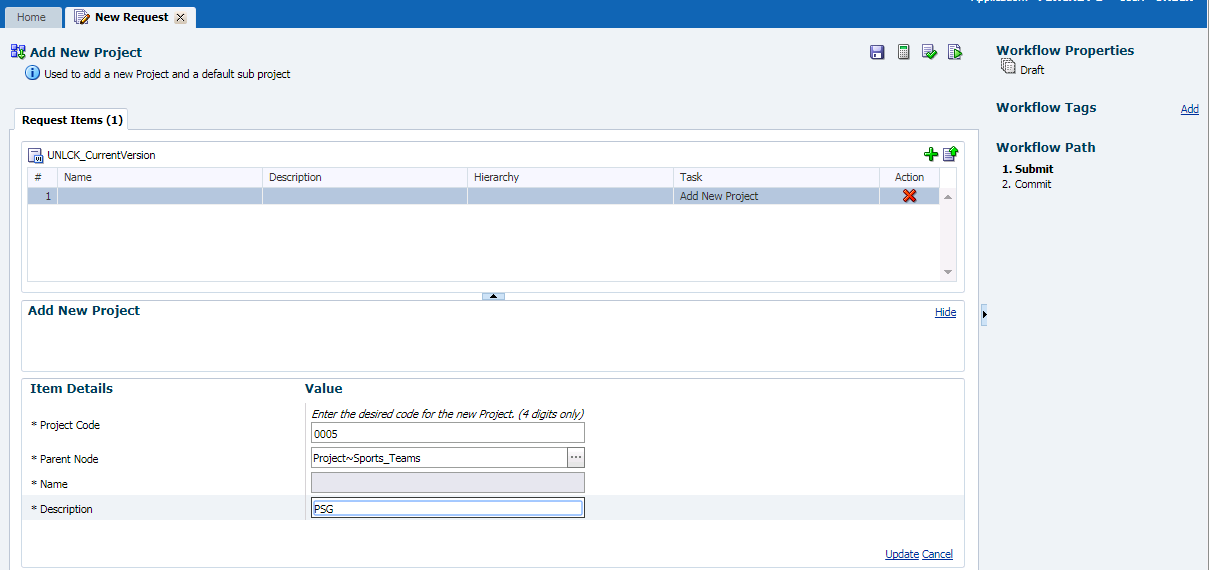Open the Parent Node browse ellipsis button
Screen dimensions: 1209x570
click(575, 457)
